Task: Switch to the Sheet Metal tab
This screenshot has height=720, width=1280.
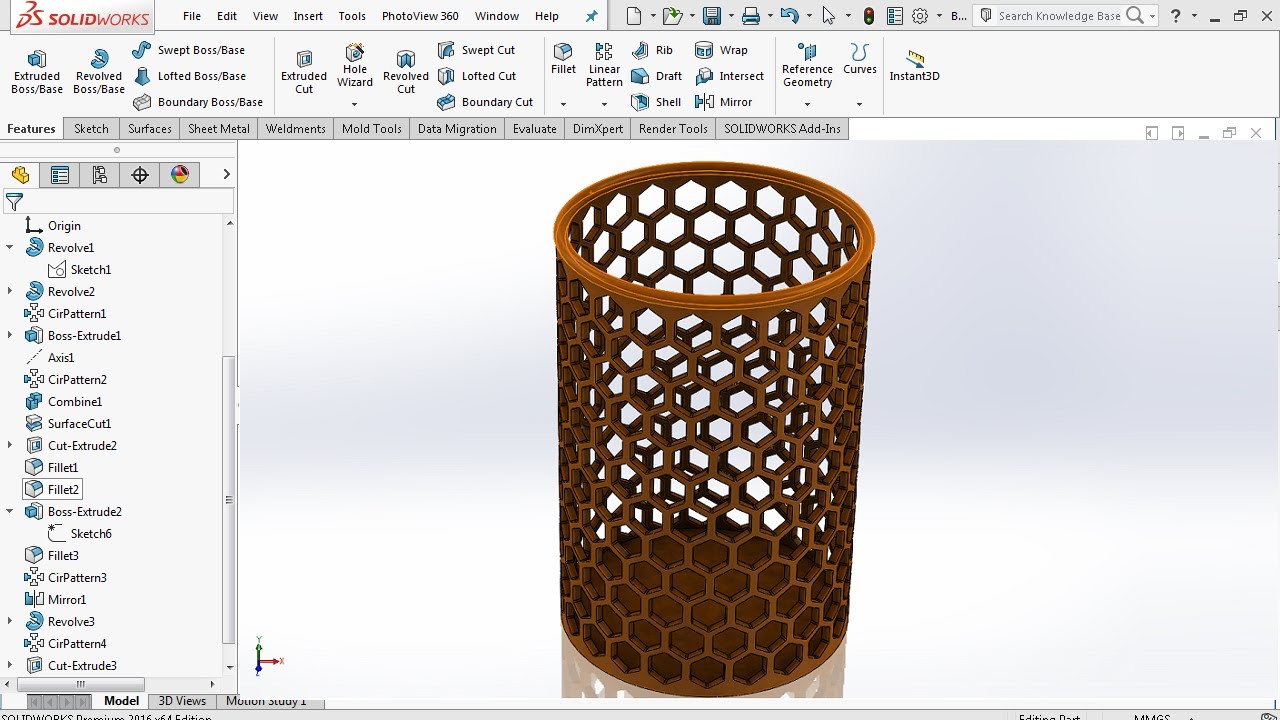Action: click(x=219, y=129)
